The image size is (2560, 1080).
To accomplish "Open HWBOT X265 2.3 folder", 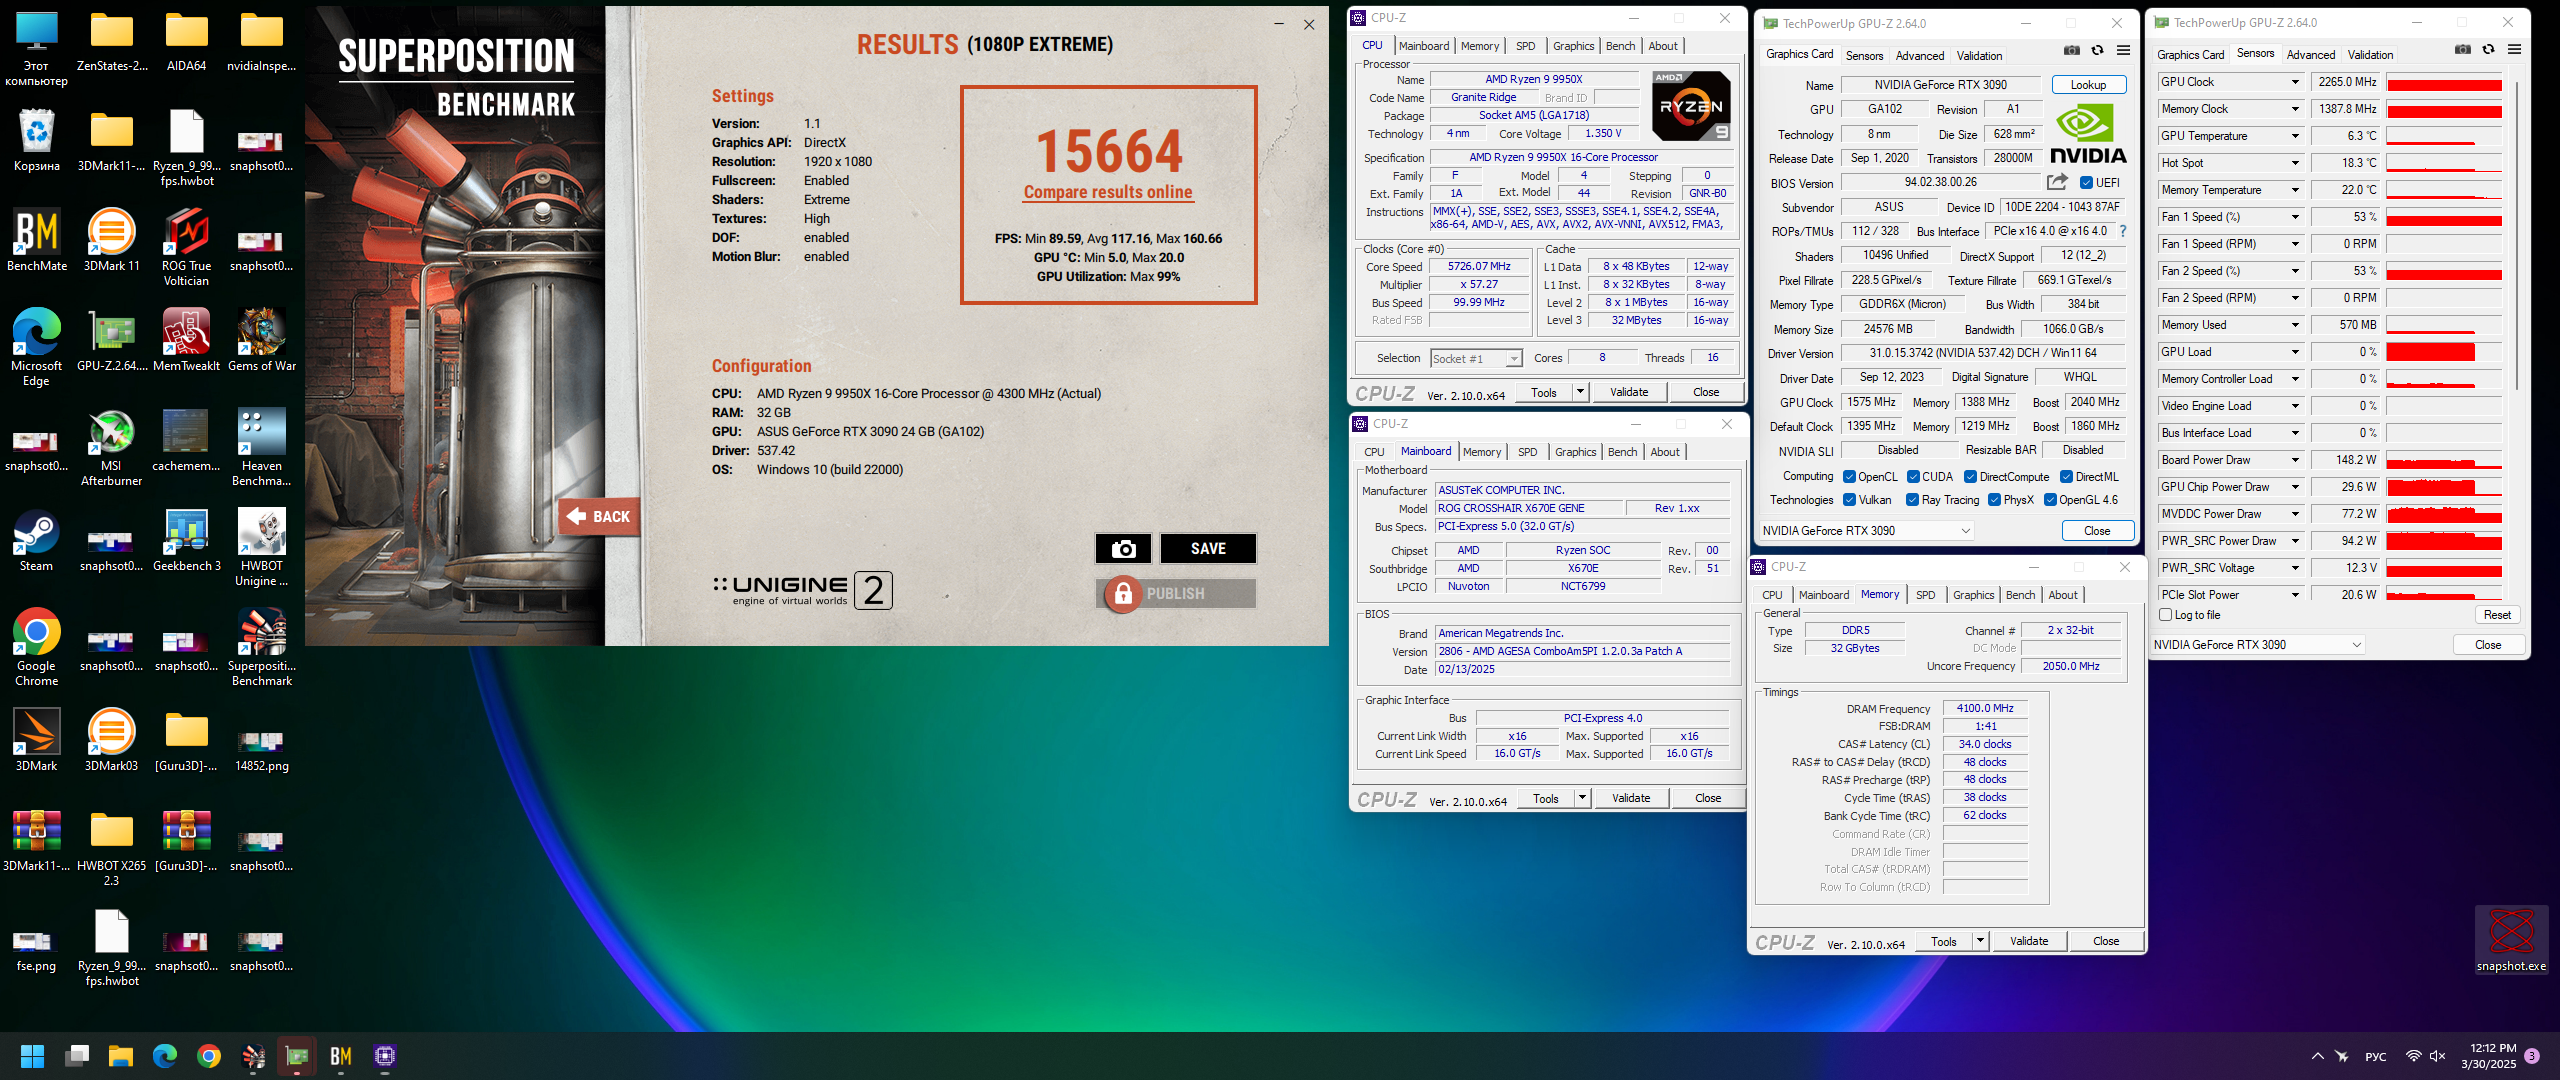I will click(112, 848).
